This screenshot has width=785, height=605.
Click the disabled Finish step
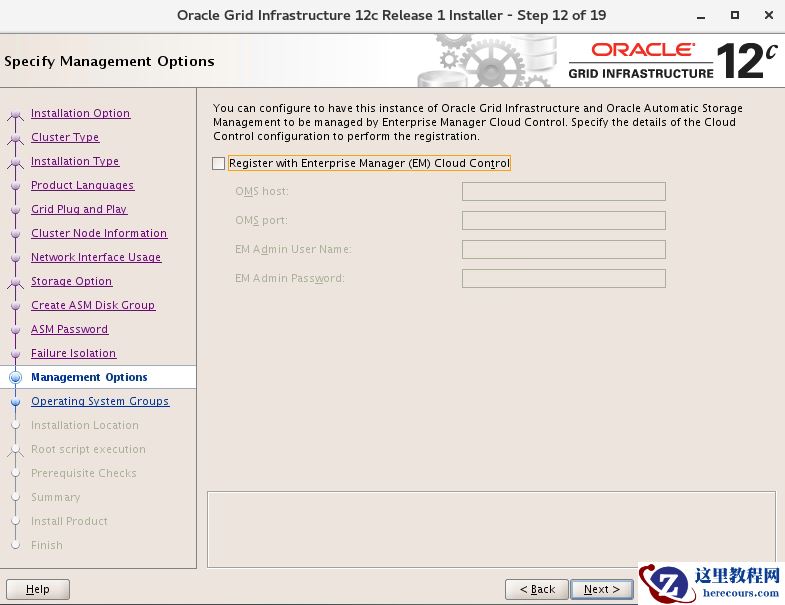pyautogui.click(x=47, y=545)
